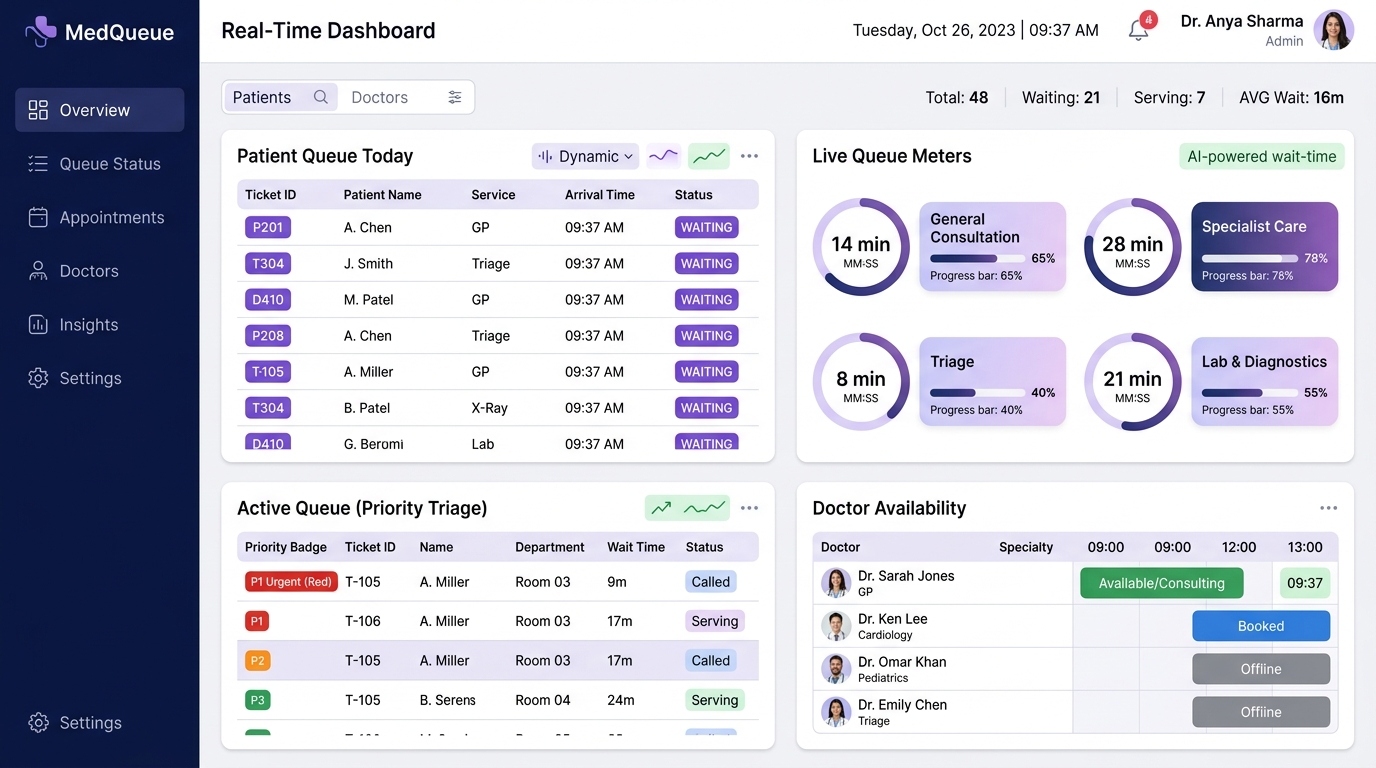The height and width of the screenshot is (768, 1376).
Task: Click the Appointments calendar icon
Action: coord(38,217)
